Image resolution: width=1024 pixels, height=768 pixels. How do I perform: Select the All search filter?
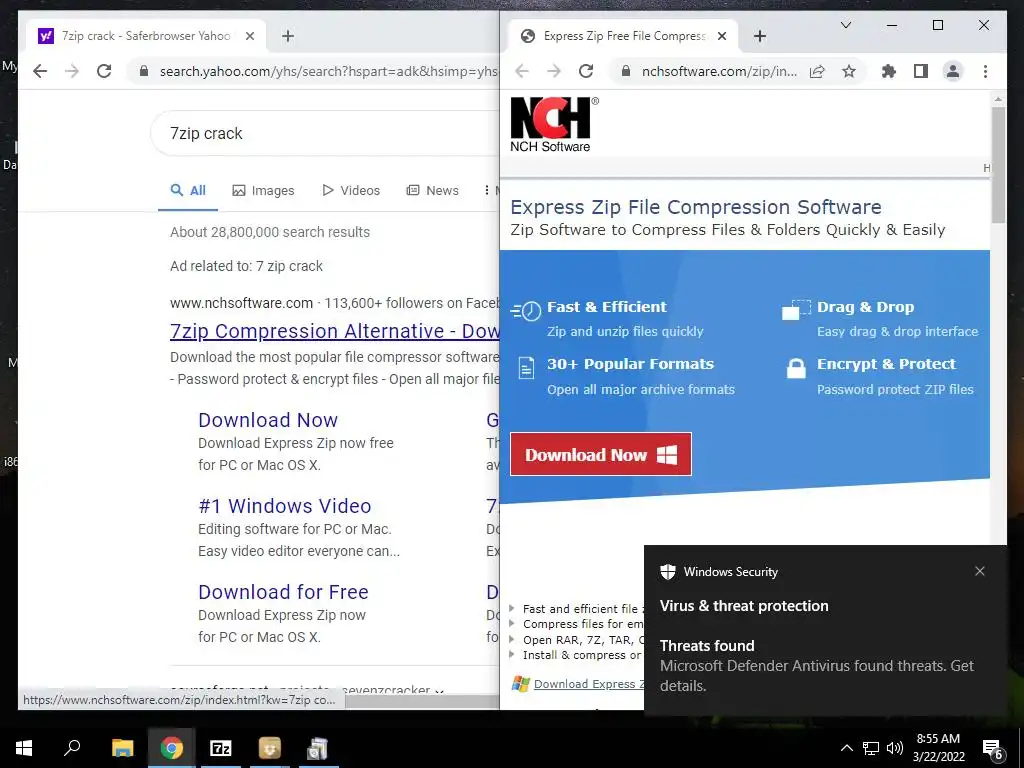tap(188, 191)
